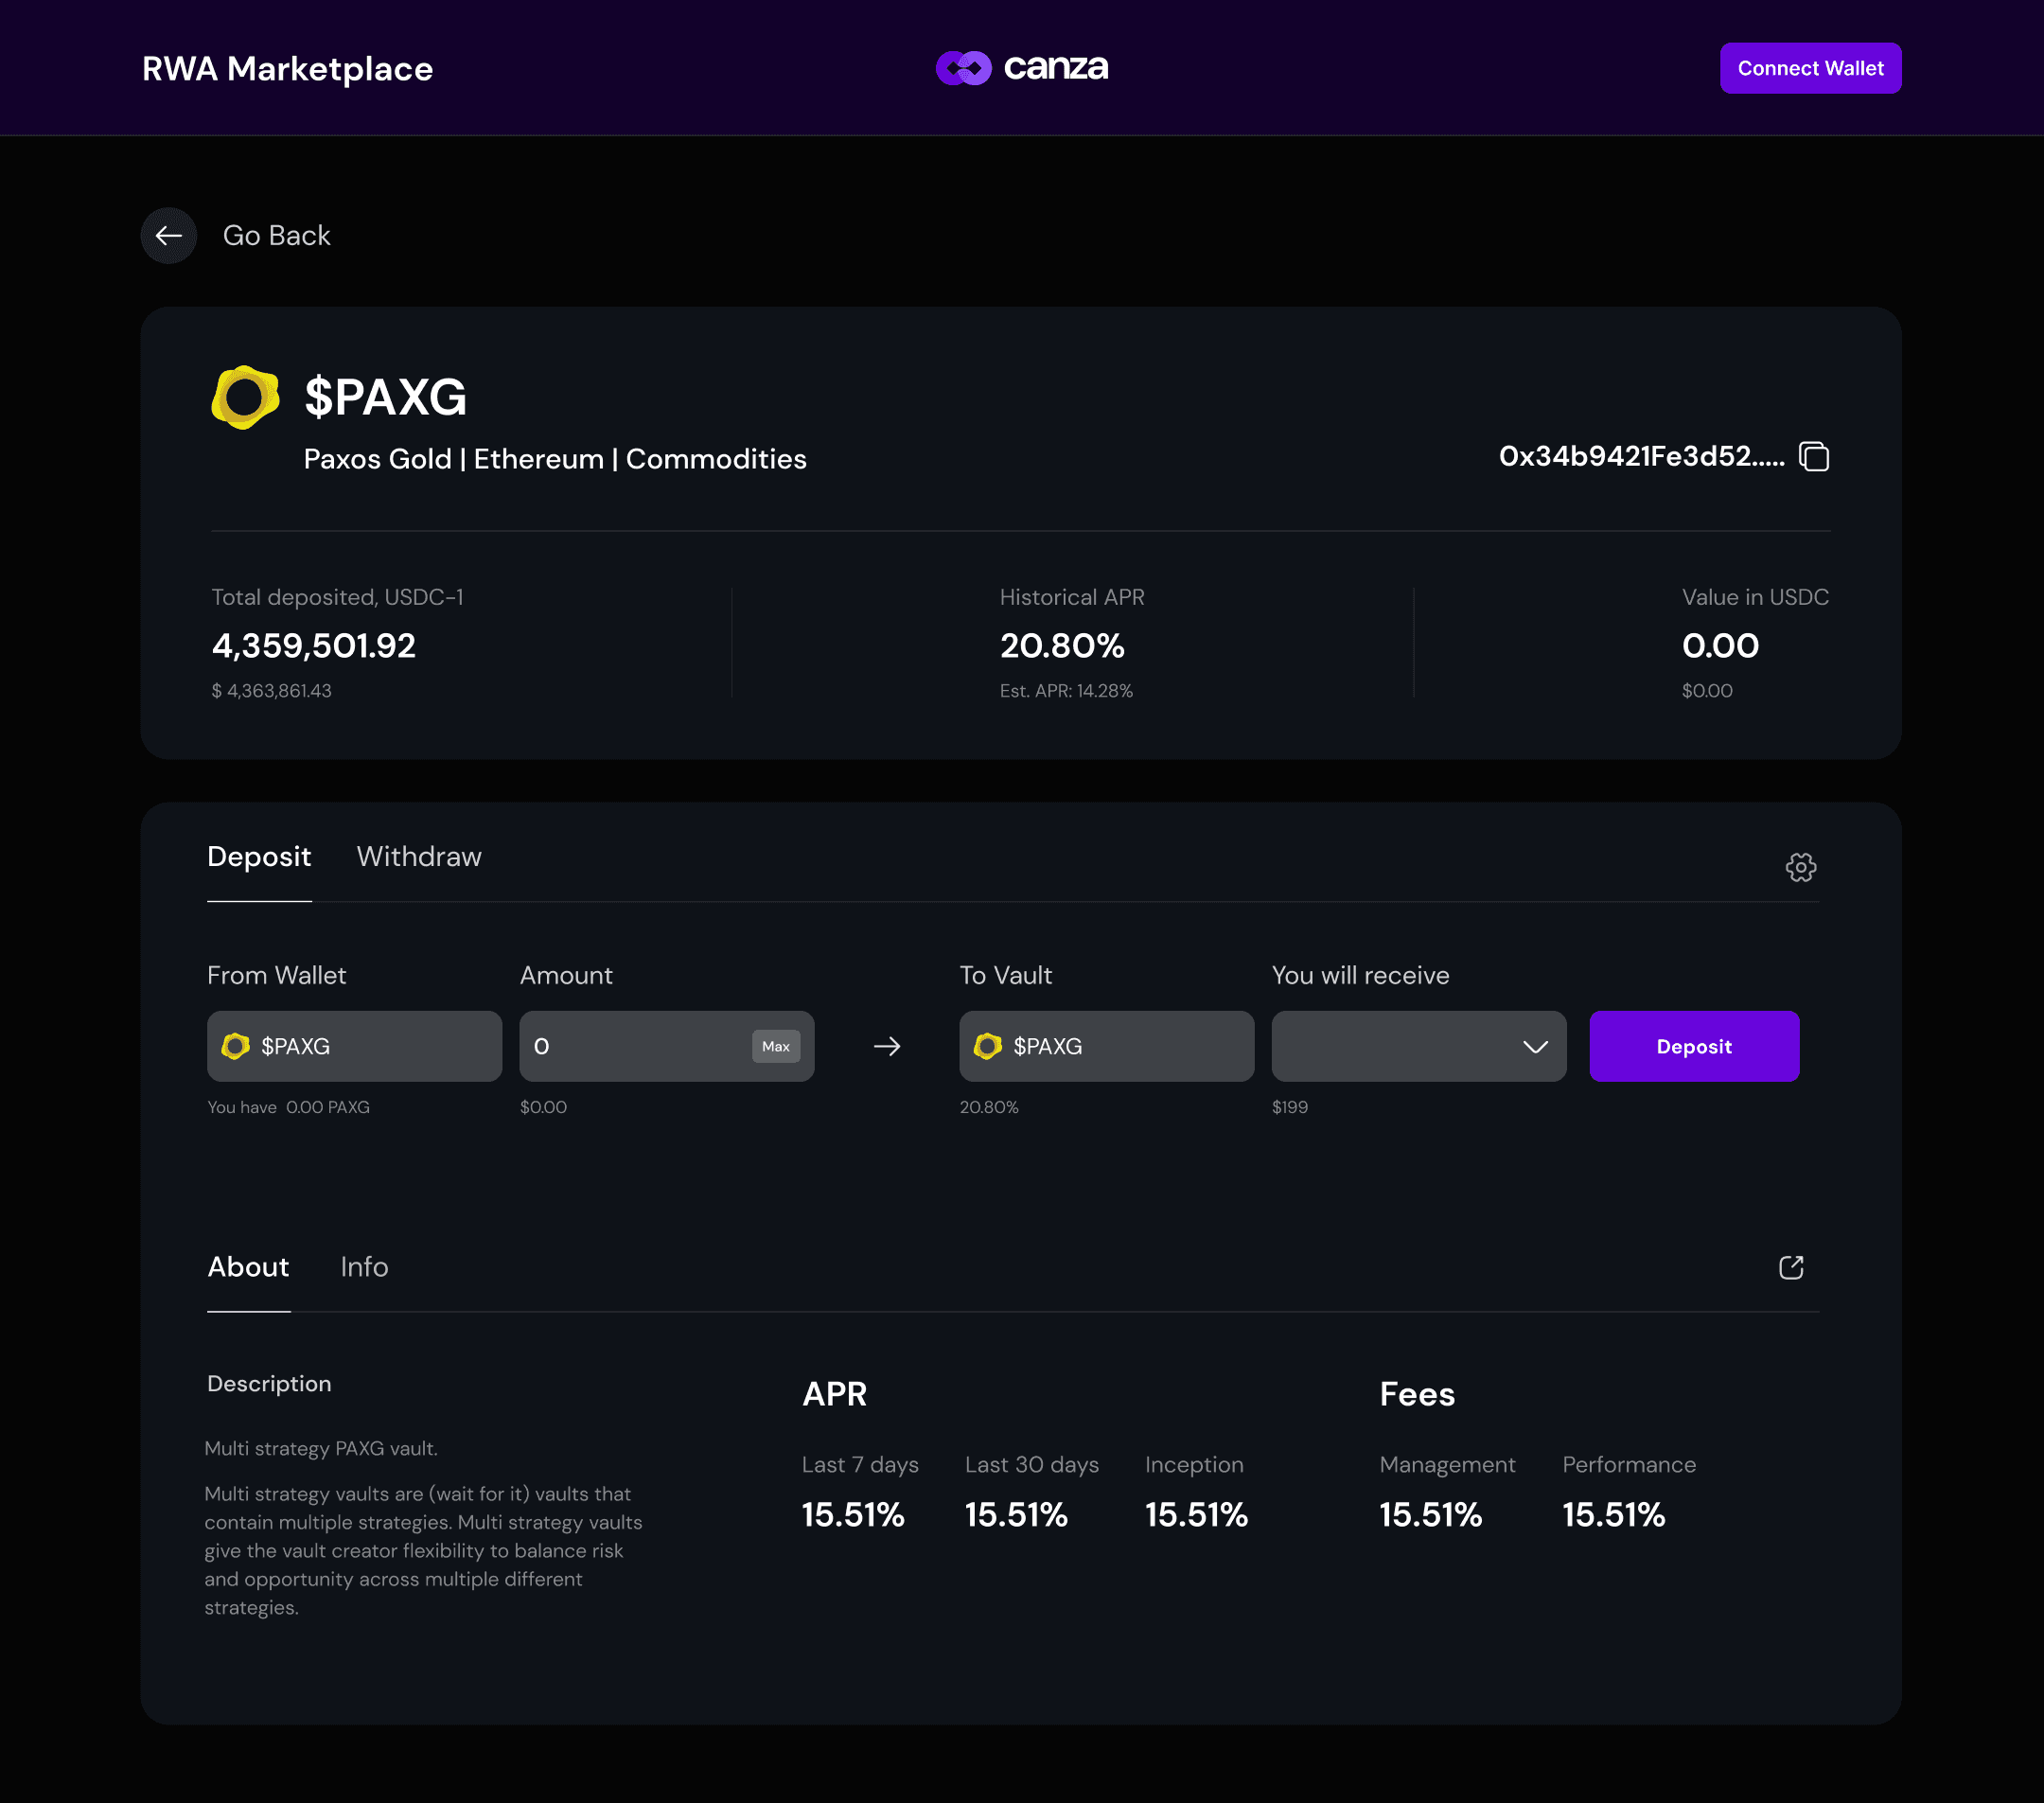Viewport: 2044px width, 1803px height.
Task: Click the large PAXG gold token icon
Action: tap(245, 397)
